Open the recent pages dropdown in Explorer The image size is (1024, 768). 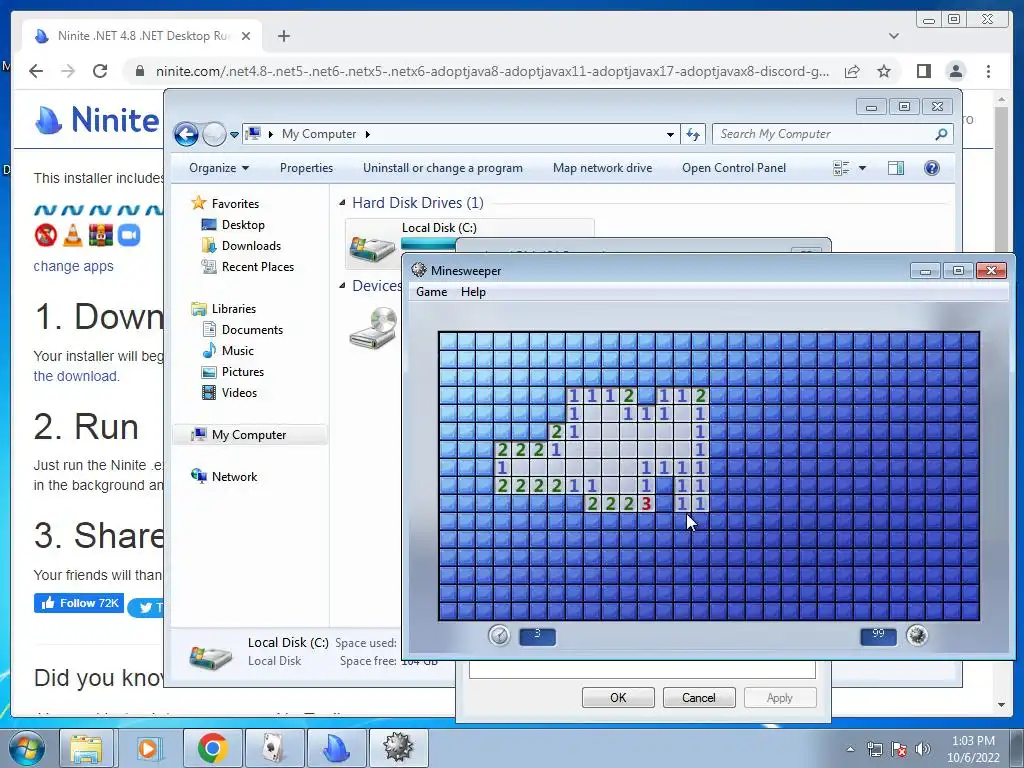pyautogui.click(x=234, y=135)
